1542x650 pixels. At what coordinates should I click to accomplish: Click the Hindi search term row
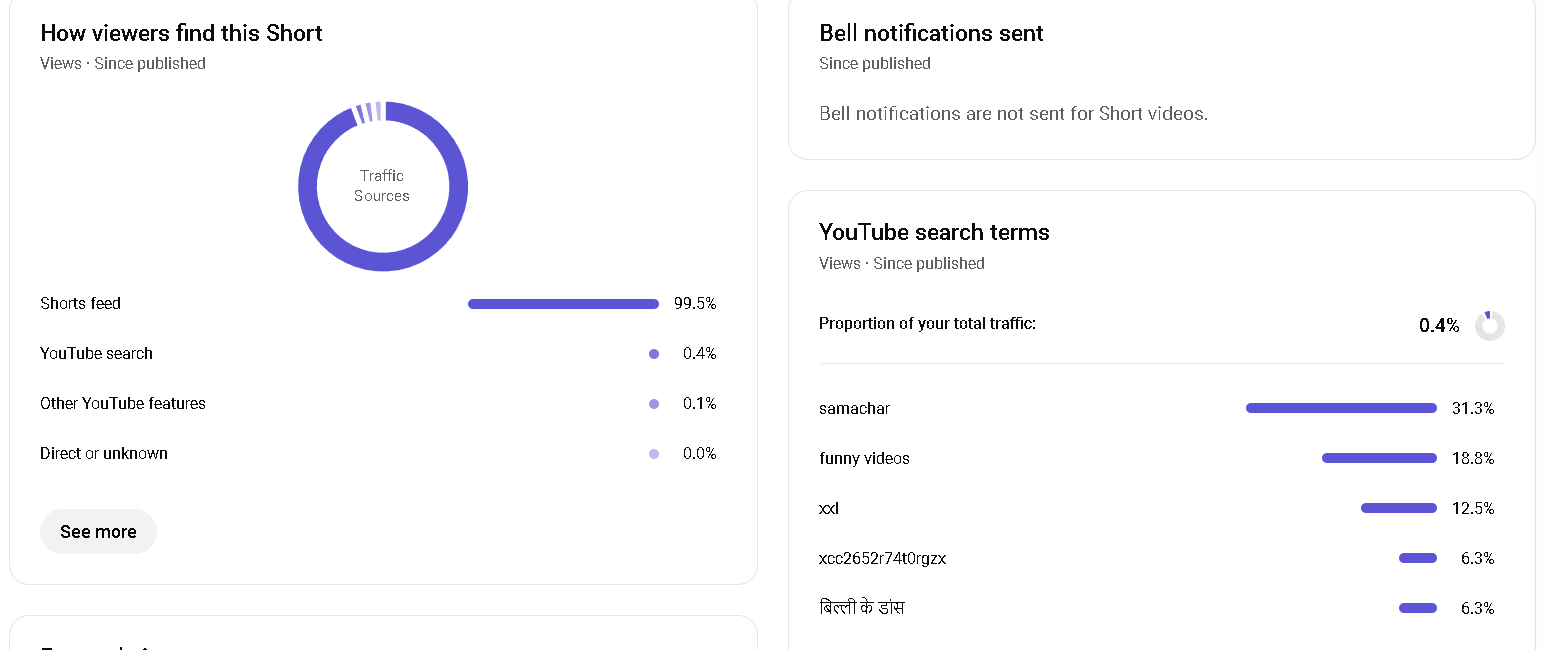tap(862, 608)
